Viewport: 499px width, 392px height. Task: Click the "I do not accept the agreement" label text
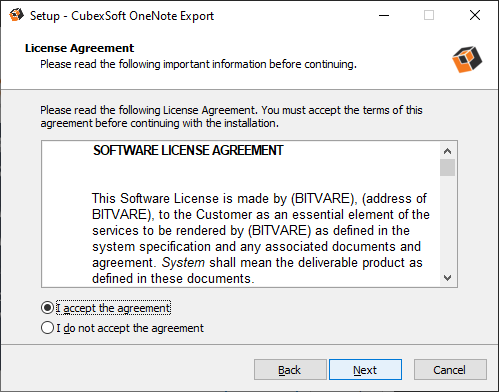coord(130,328)
